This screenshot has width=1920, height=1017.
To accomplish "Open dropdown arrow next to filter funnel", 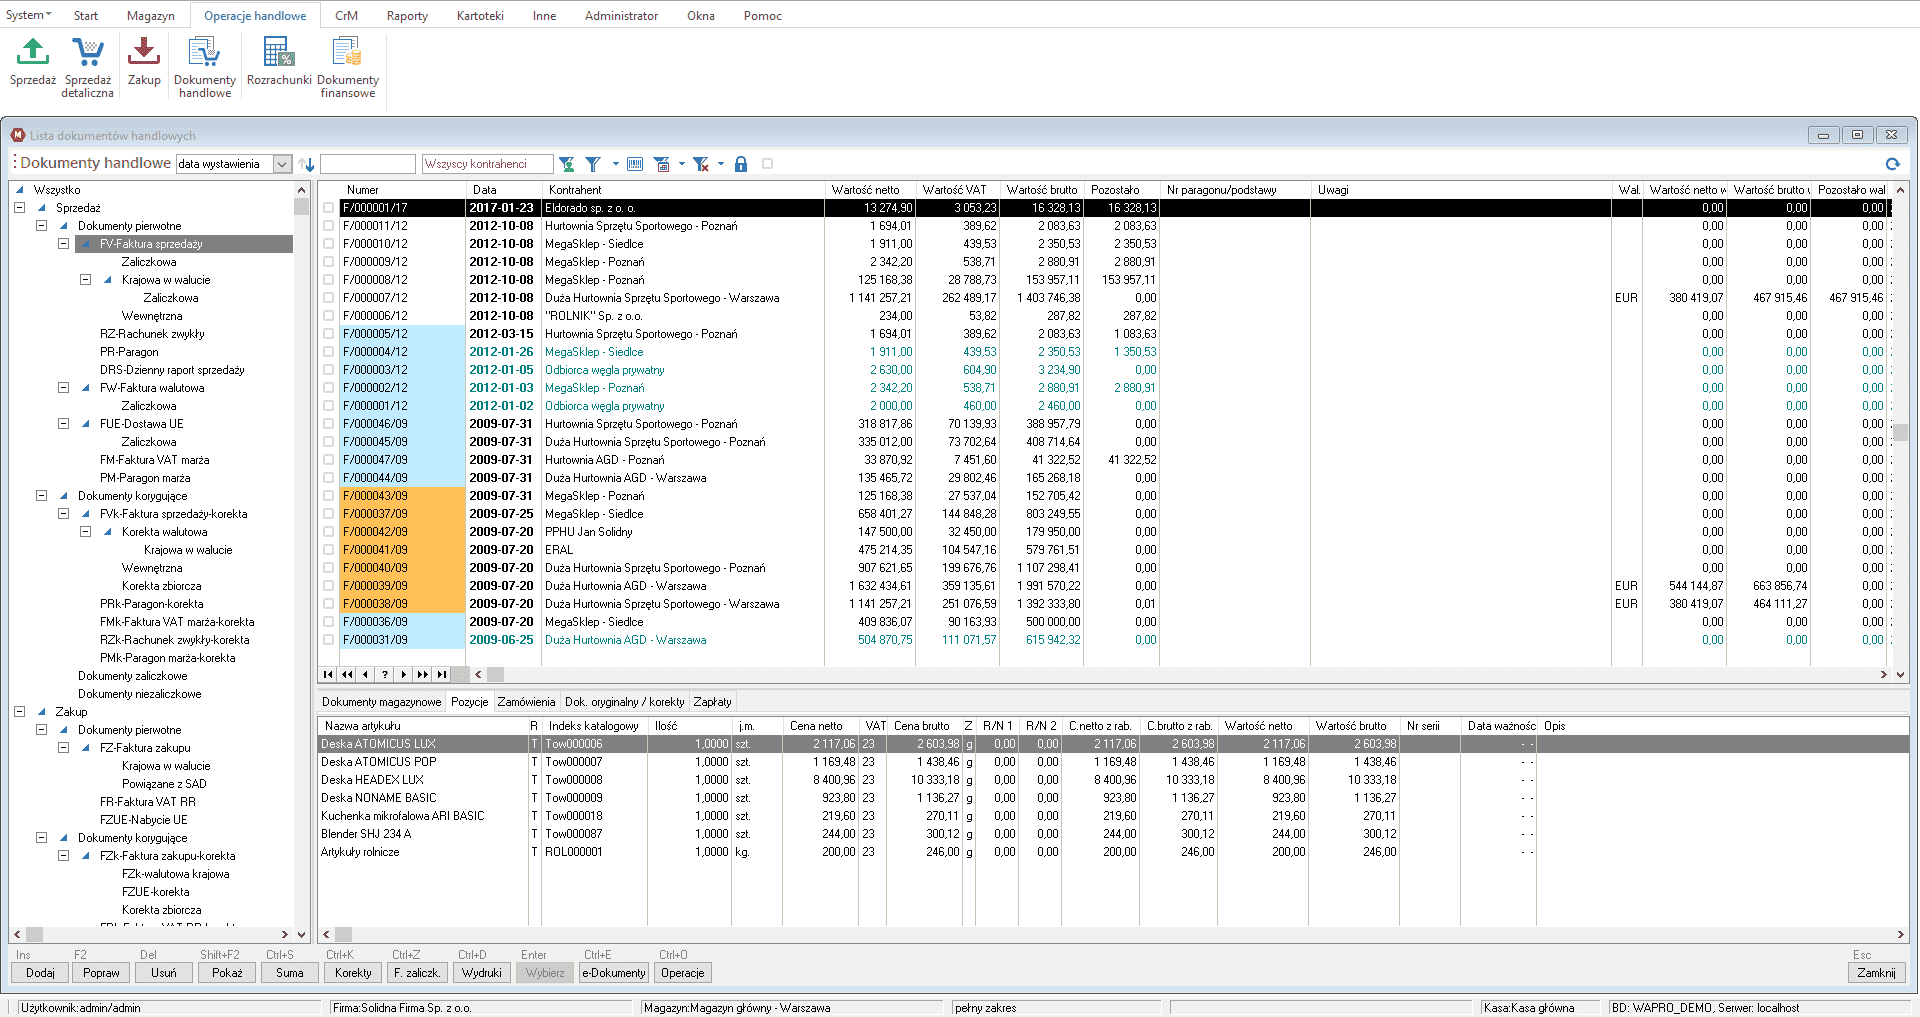I will [615, 164].
